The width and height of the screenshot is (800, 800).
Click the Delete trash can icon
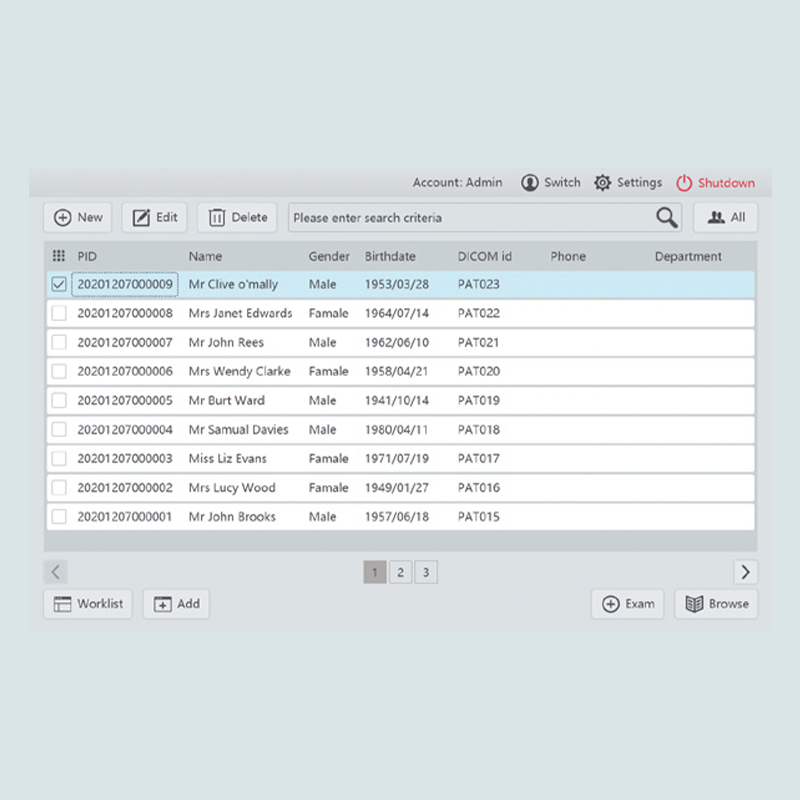coord(217,217)
